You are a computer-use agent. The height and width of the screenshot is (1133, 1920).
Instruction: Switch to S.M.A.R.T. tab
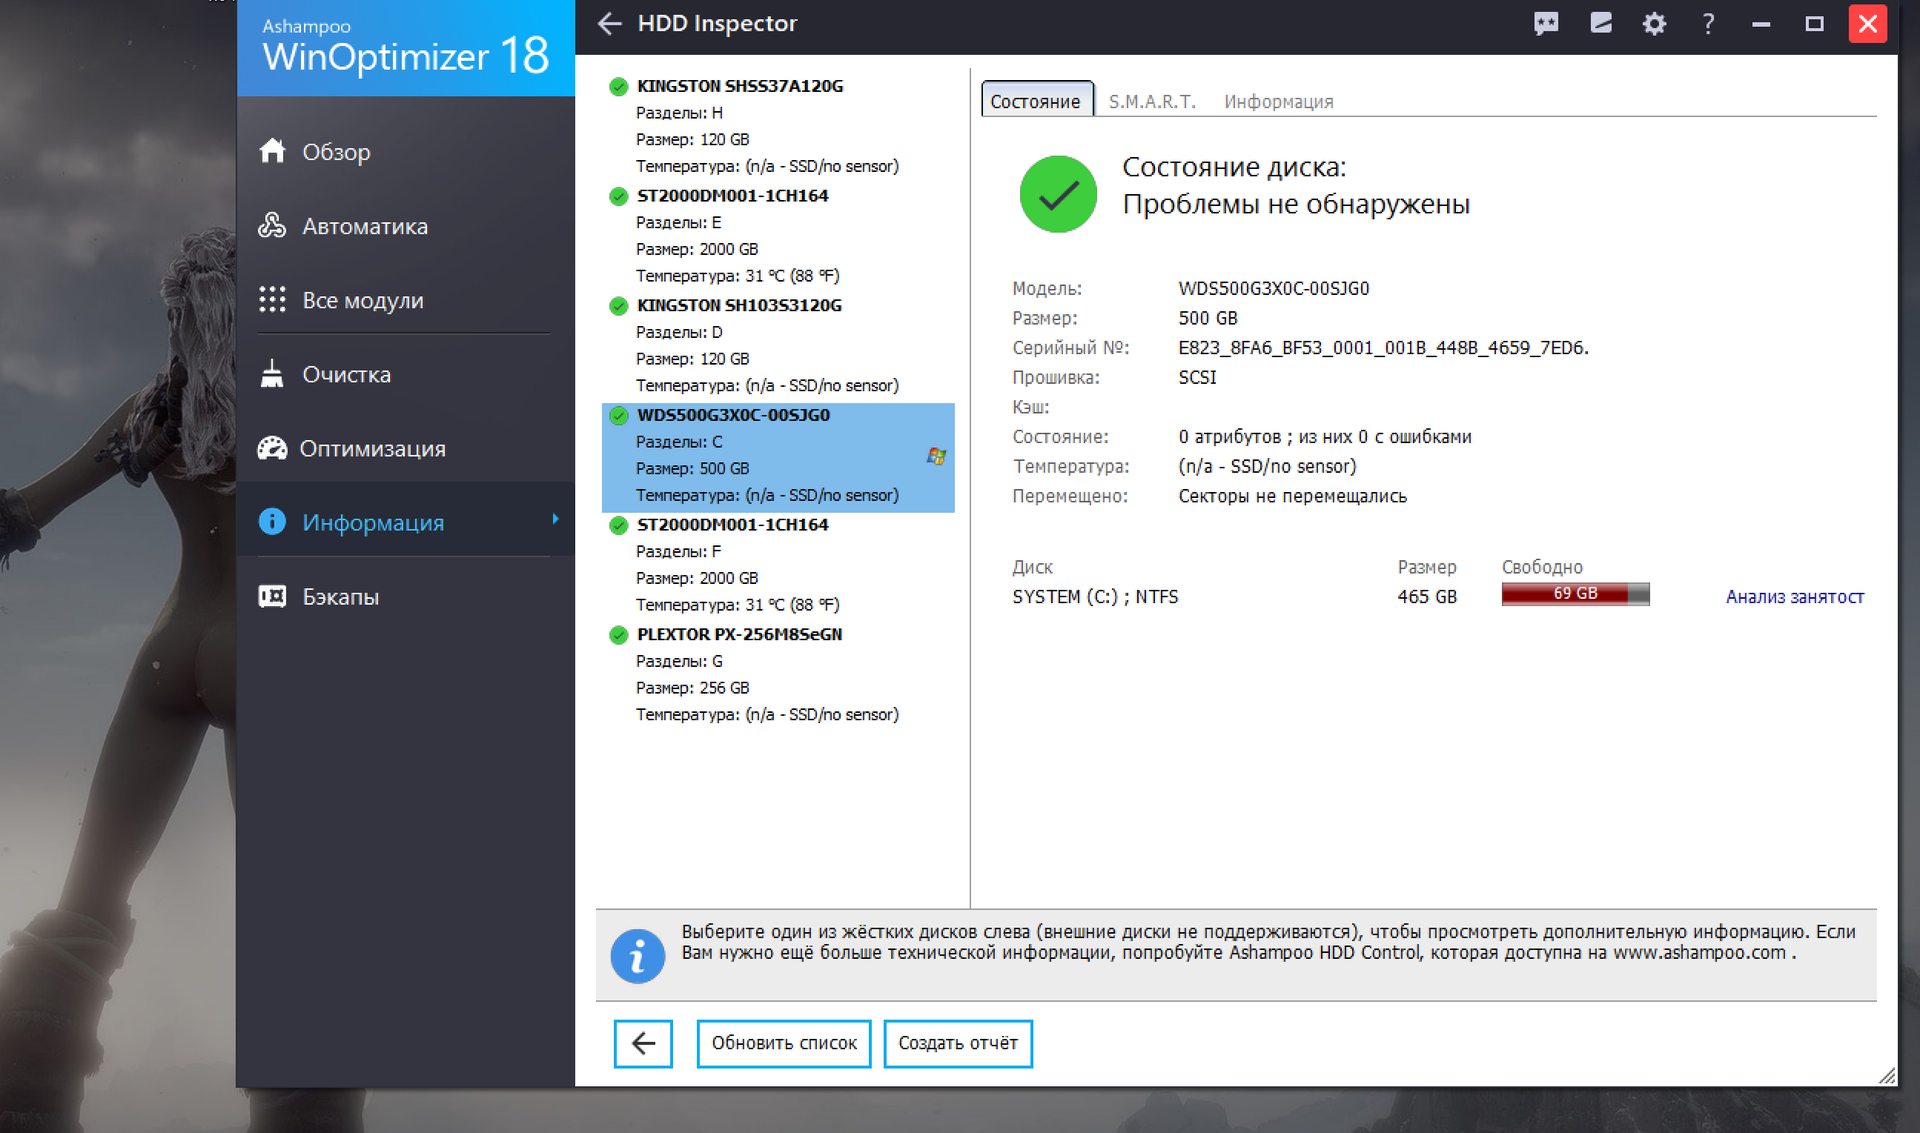[x=1151, y=102]
